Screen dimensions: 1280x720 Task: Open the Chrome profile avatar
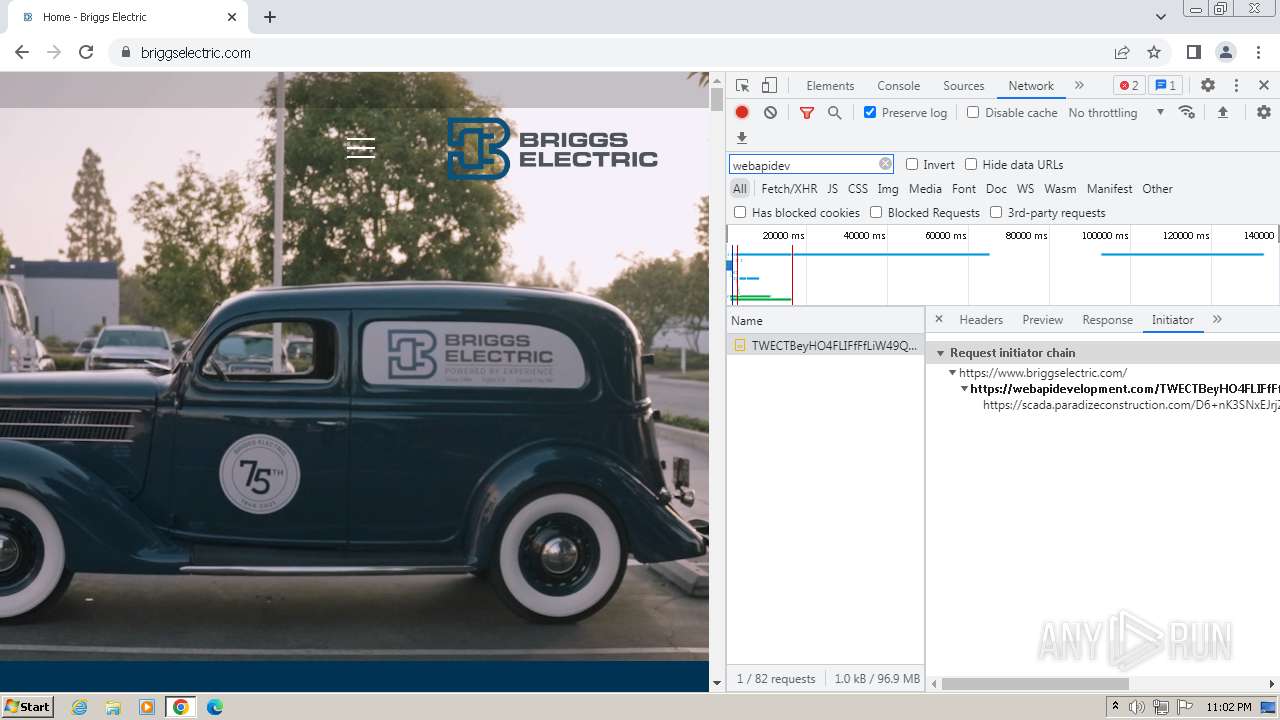(x=1226, y=52)
